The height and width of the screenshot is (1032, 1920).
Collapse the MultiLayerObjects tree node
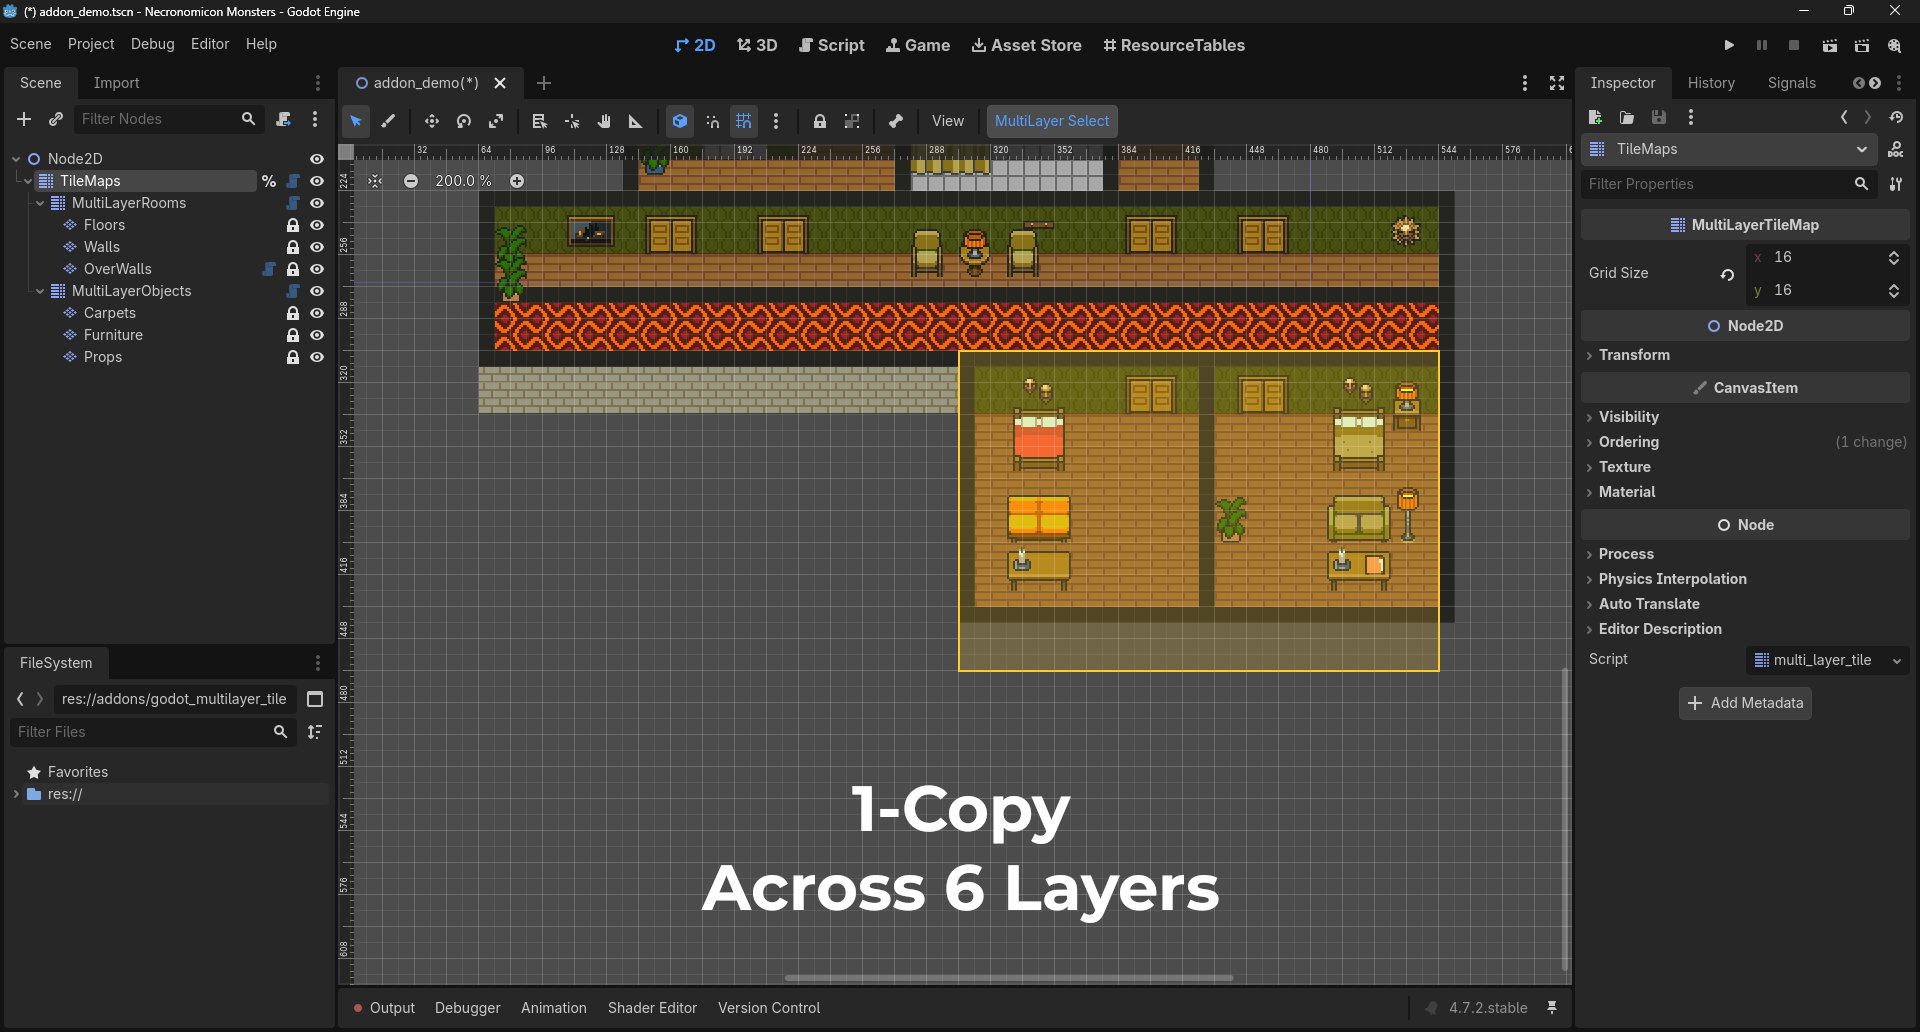click(40, 291)
